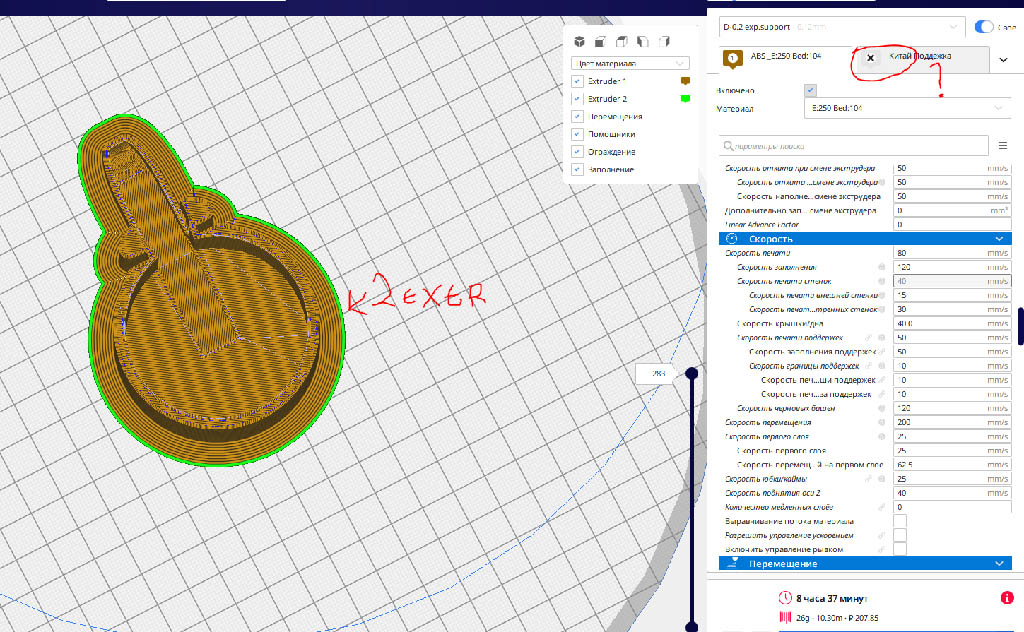
Task: Edit Скорость печати внешней стенки value
Action: [x=952, y=295]
